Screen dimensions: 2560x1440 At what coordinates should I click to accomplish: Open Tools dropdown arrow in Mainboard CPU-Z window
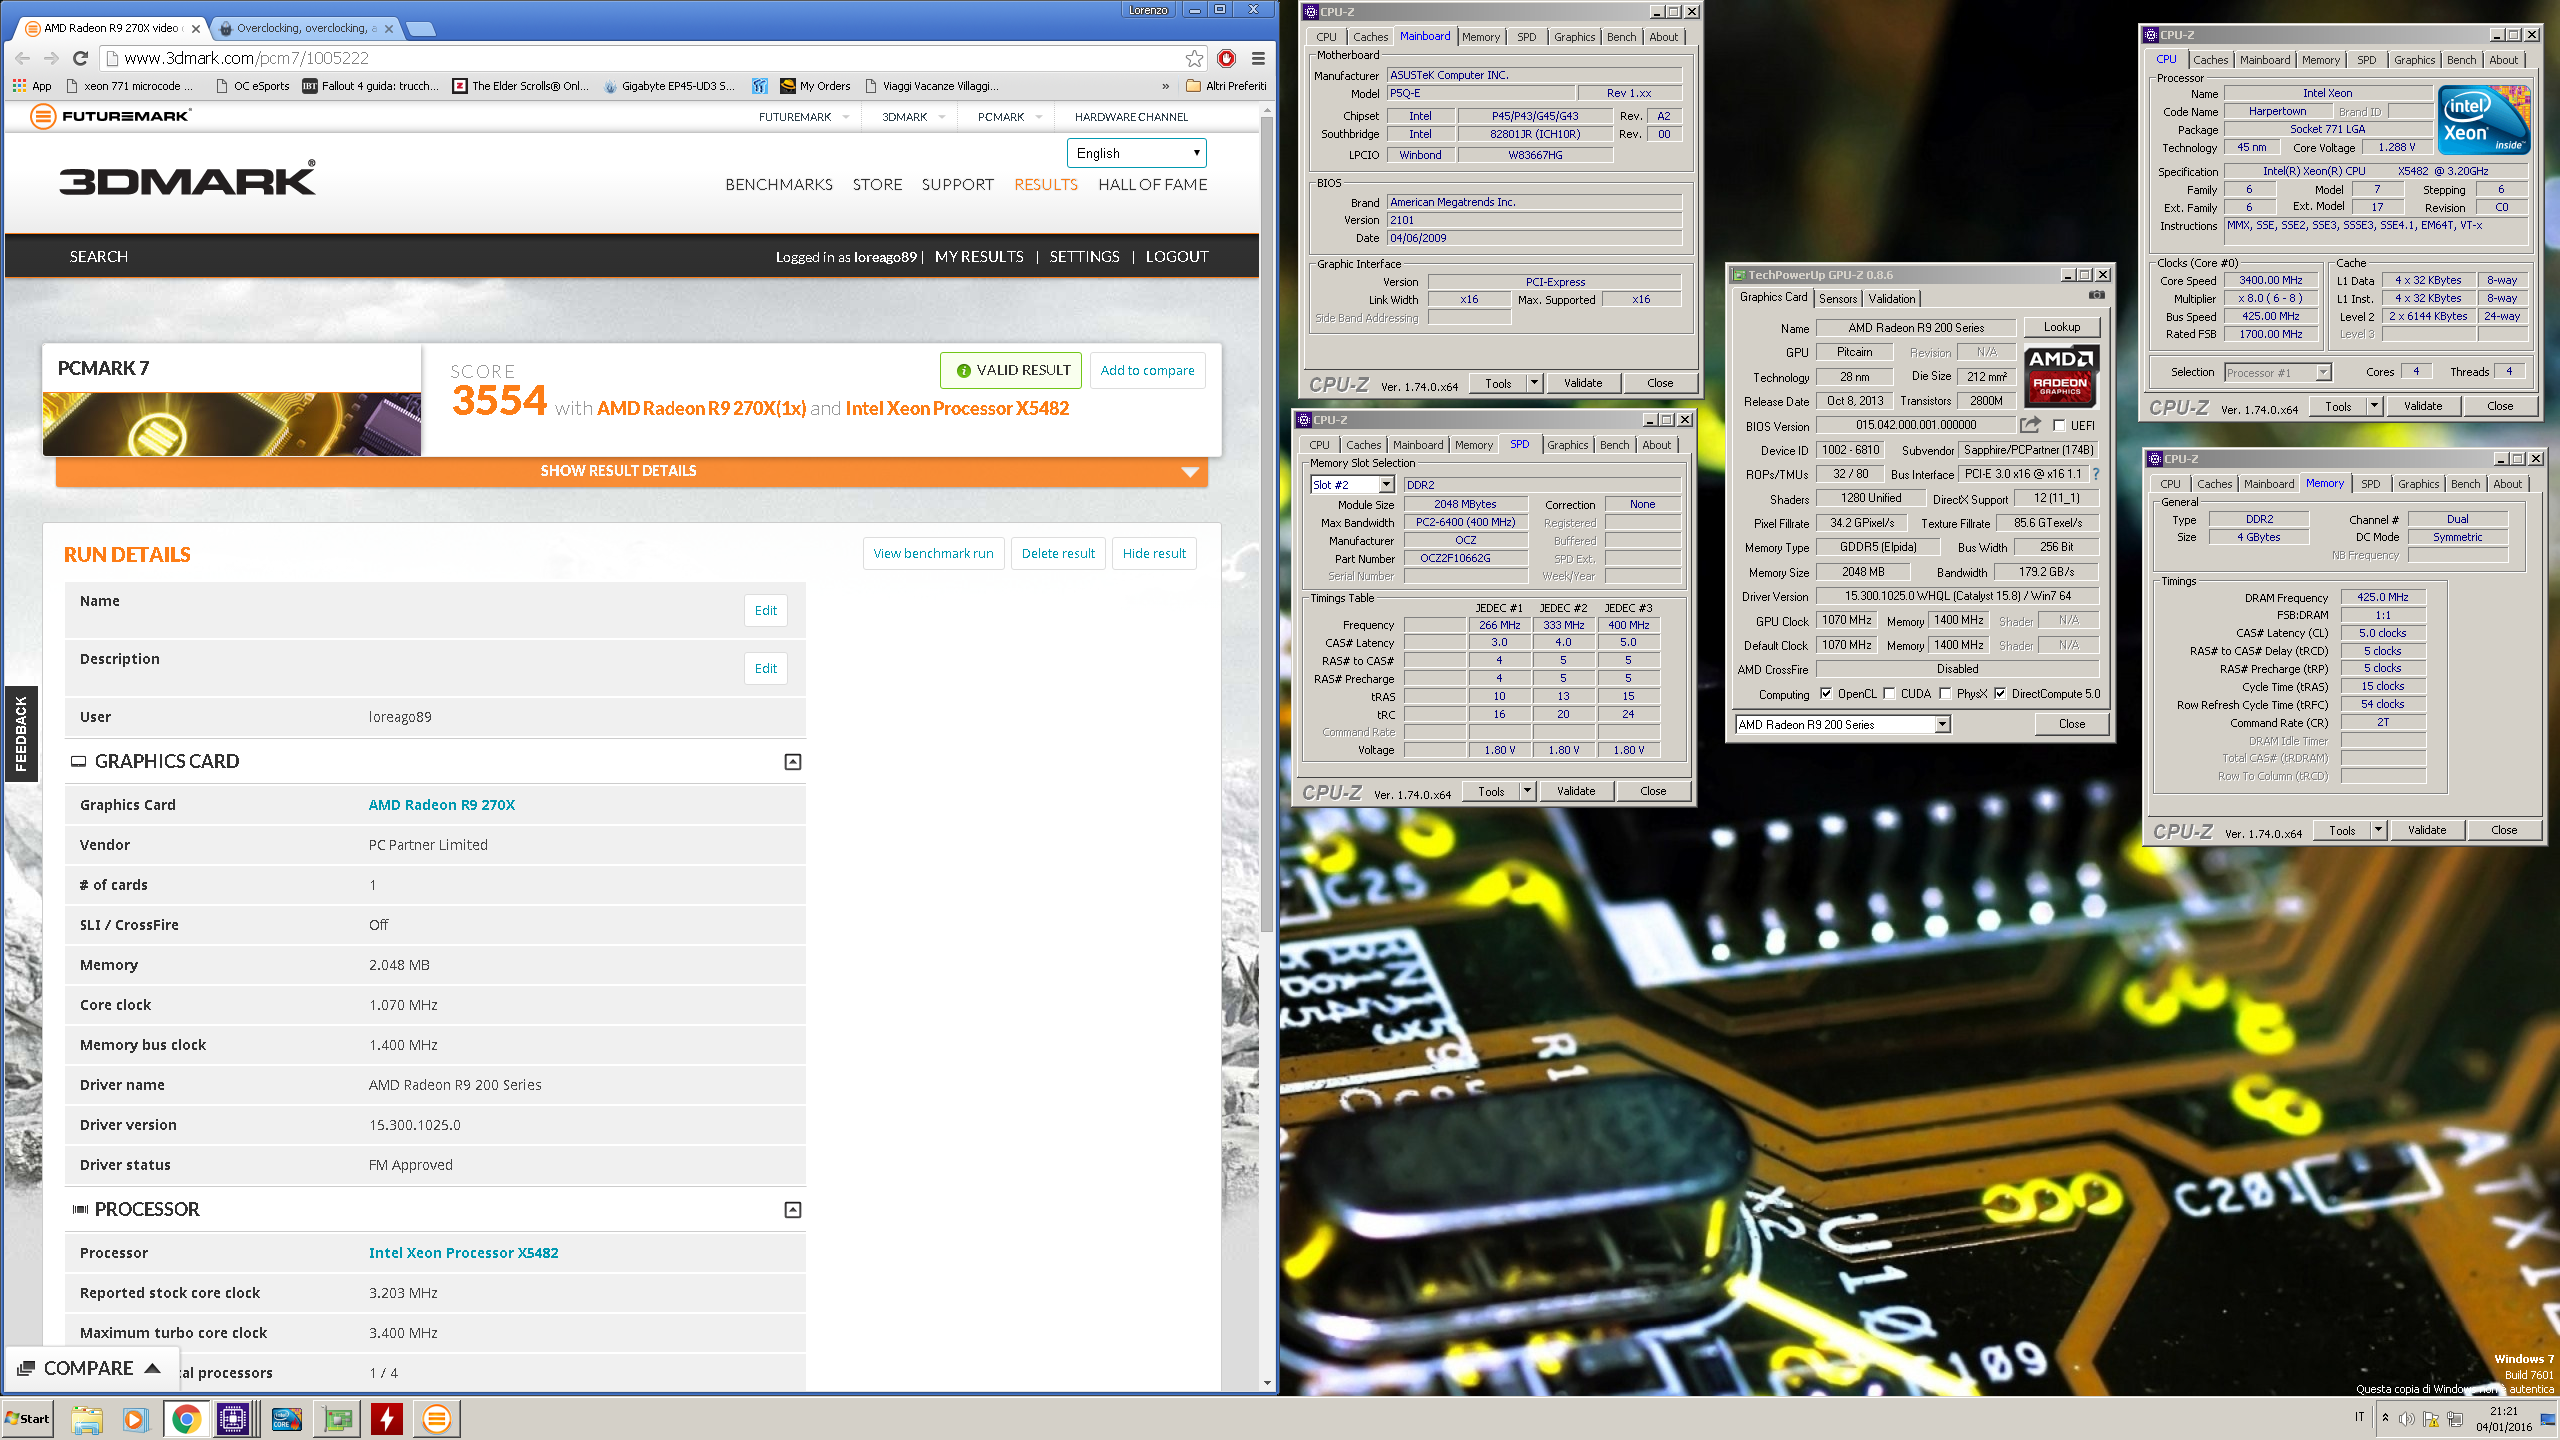pyautogui.click(x=1534, y=383)
